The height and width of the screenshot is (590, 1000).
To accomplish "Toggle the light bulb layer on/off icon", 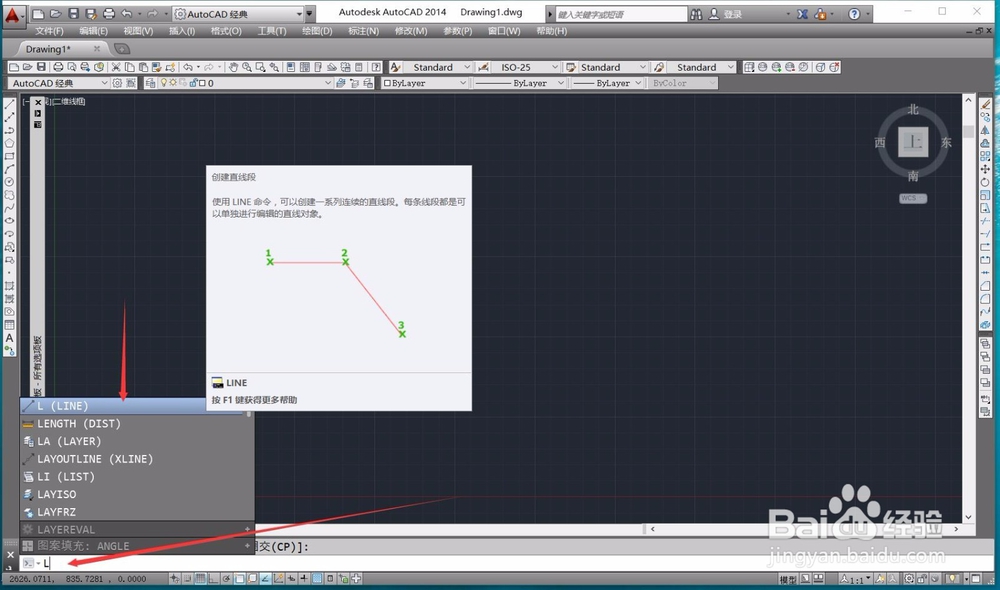I will 164,83.
